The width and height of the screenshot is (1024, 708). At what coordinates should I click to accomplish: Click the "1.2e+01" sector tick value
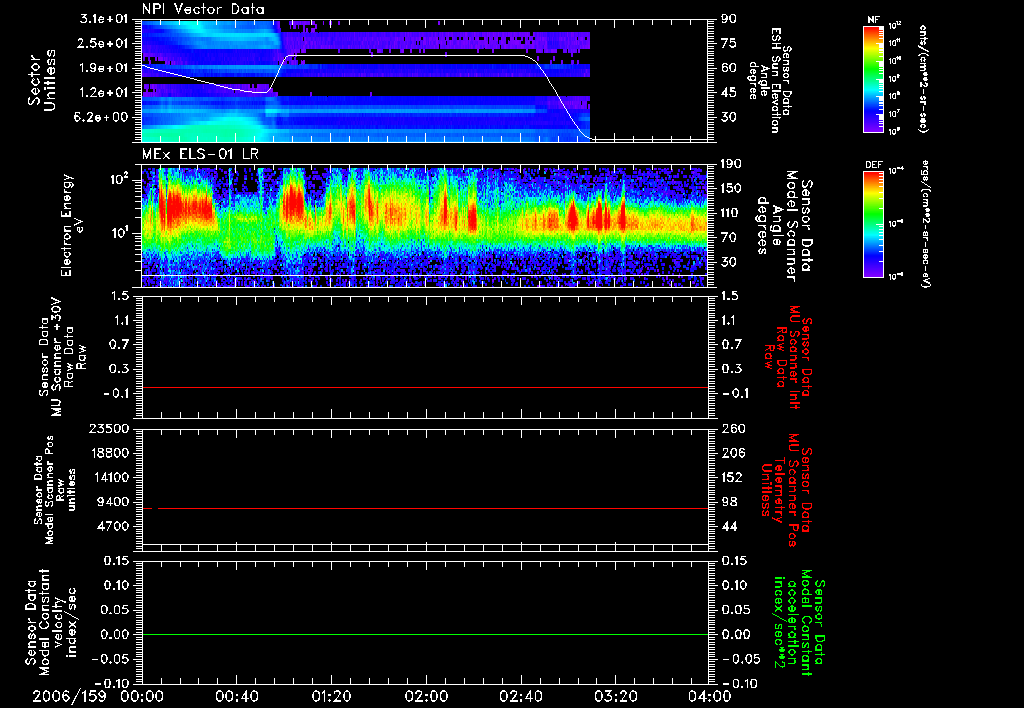[104, 92]
